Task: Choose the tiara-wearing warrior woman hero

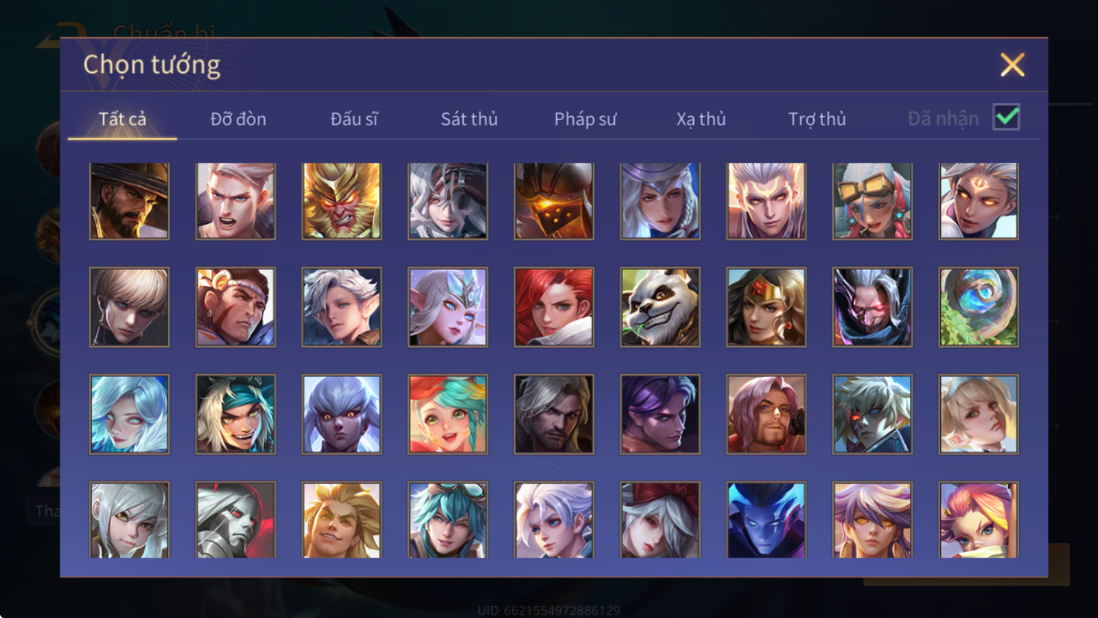Action: [x=766, y=307]
